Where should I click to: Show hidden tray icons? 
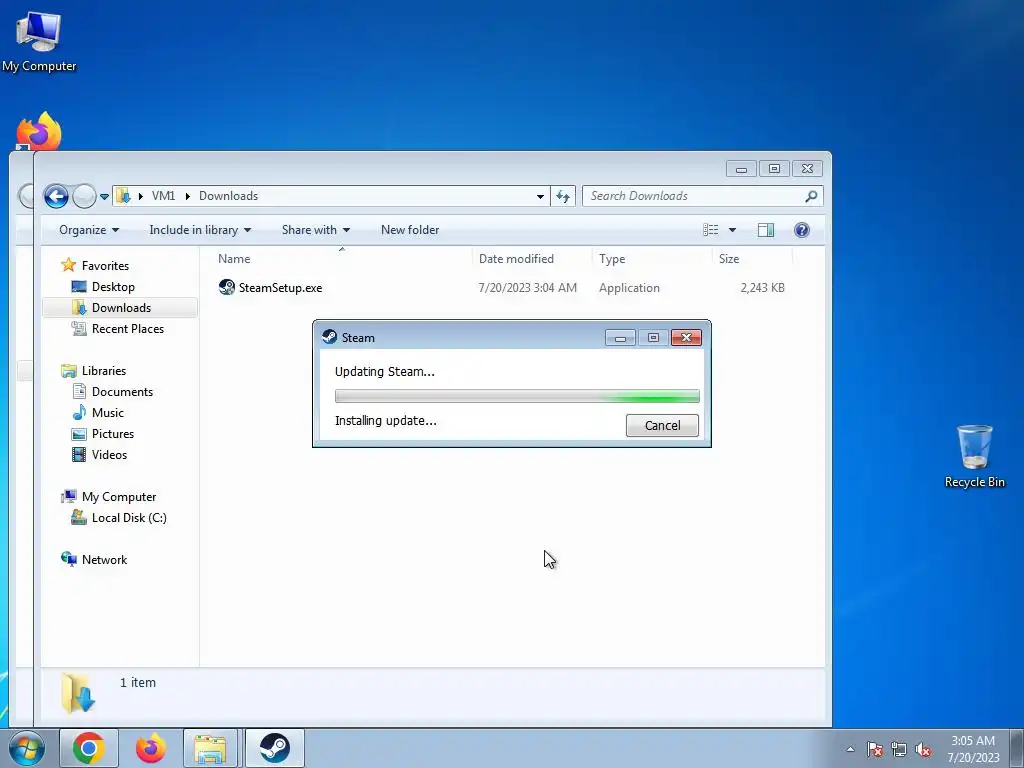850,749
